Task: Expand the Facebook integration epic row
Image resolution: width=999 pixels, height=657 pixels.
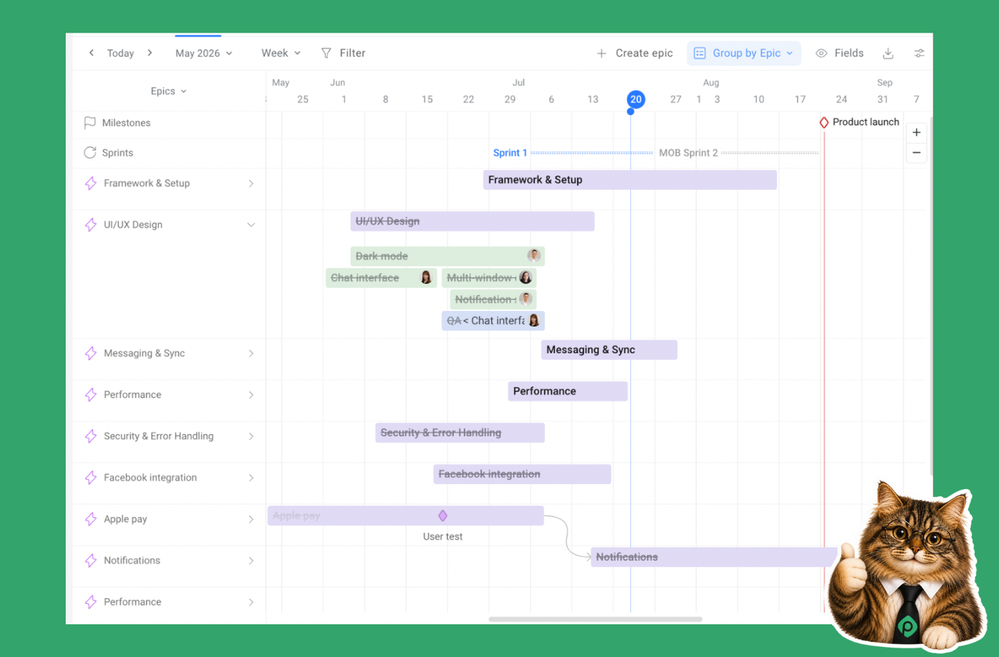Action: (x=251, y=478)
